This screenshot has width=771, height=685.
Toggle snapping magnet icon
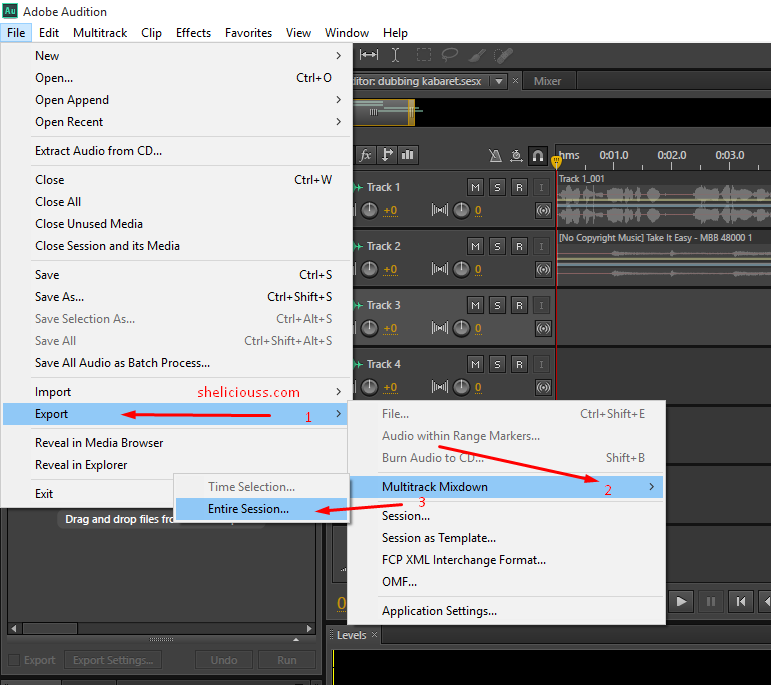point(537,156)
